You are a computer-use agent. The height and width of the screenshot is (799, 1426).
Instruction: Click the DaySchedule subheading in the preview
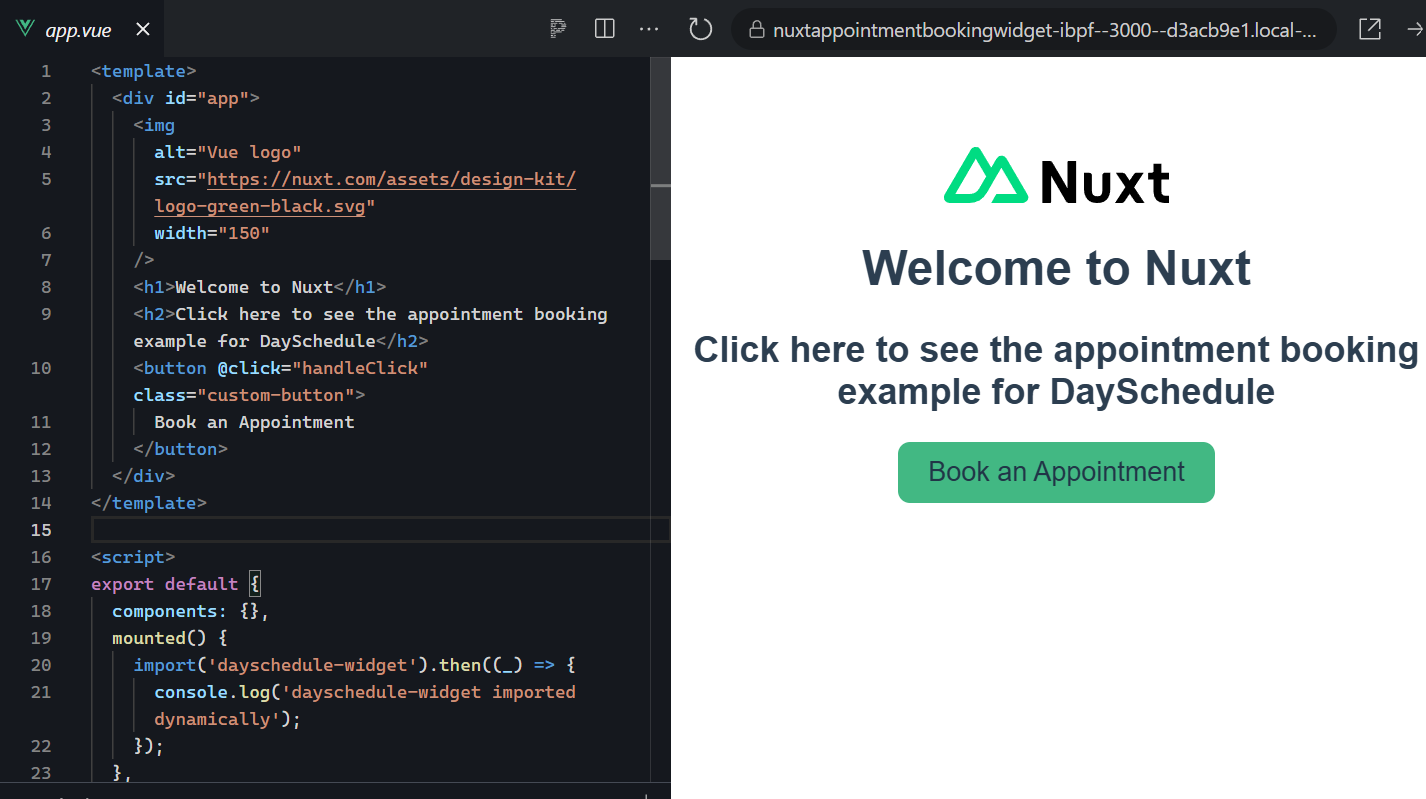(1056, 370)
